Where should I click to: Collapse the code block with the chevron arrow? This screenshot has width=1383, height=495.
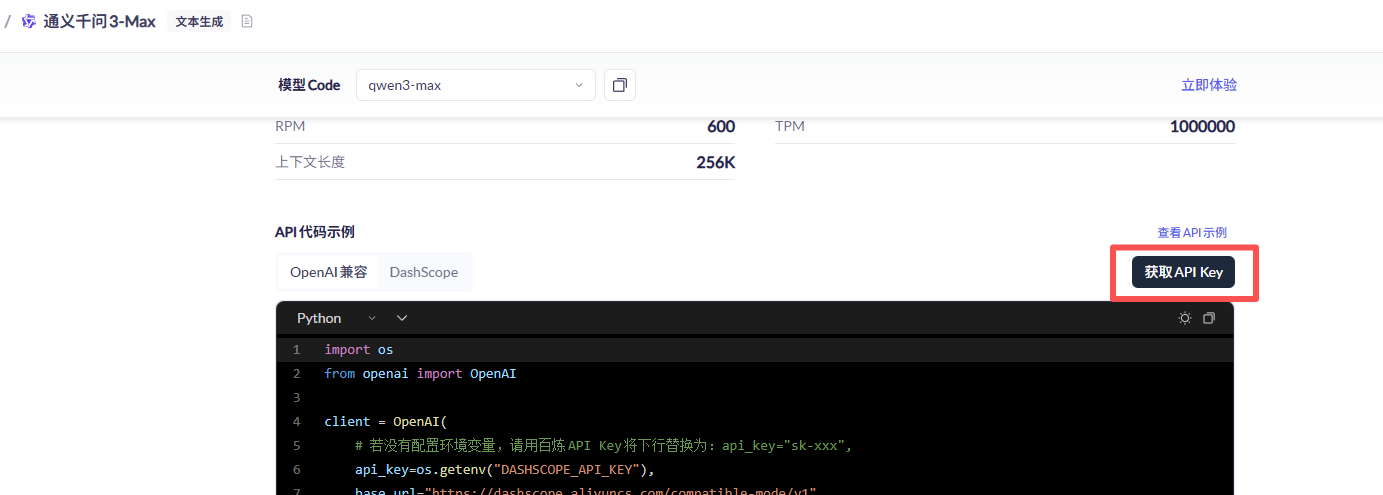click(x=402, y=318)
